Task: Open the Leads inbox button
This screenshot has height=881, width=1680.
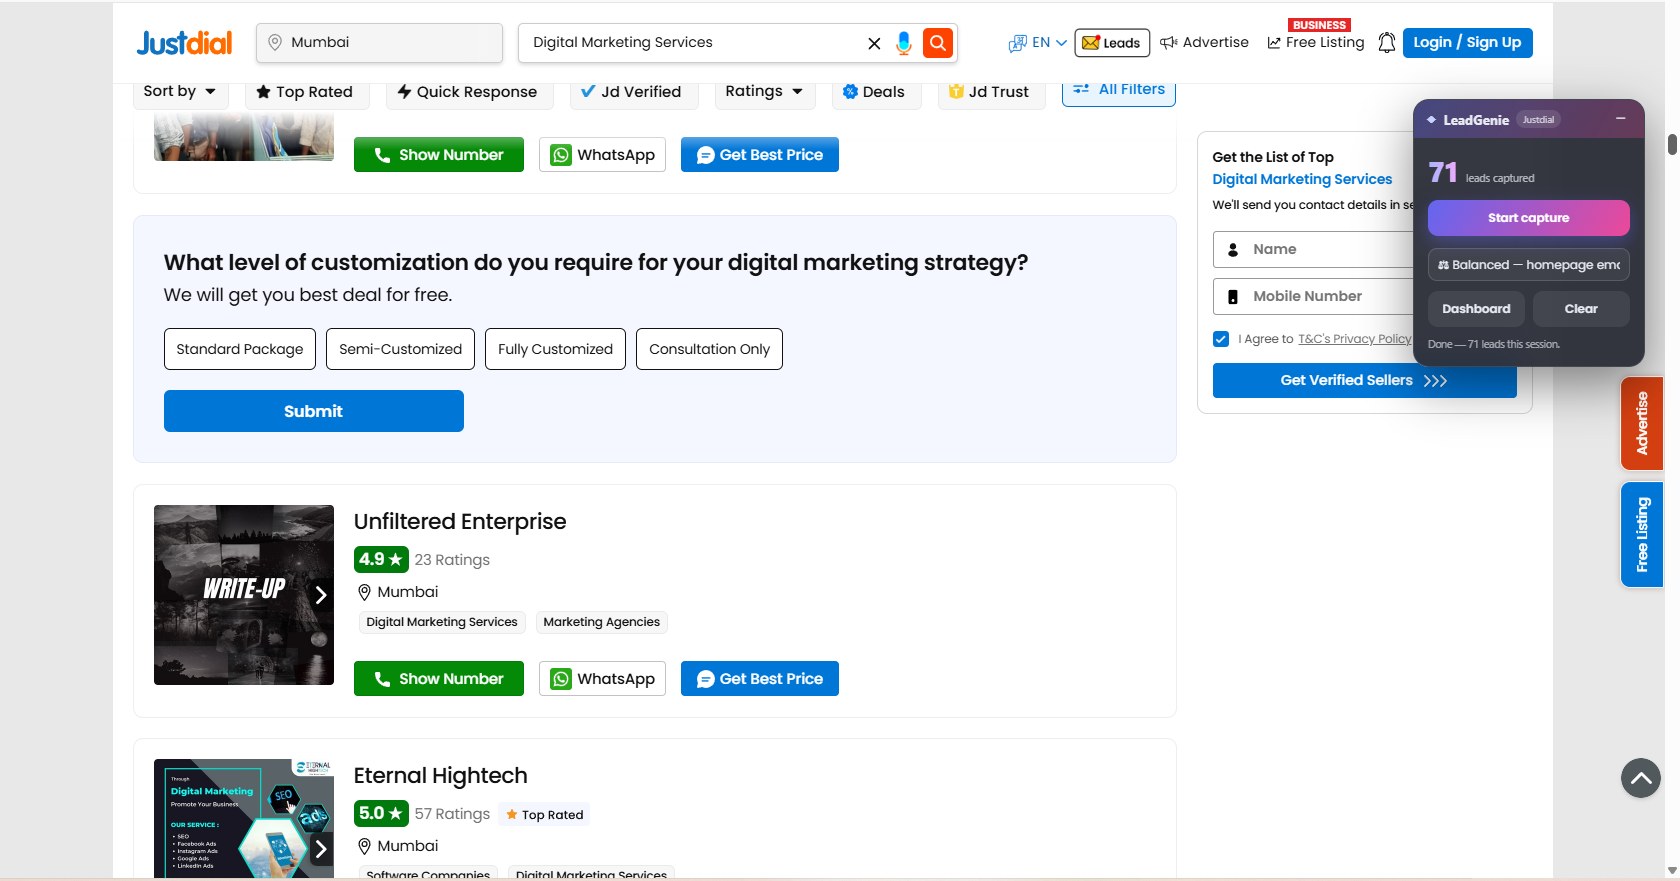Action: [1112, 43]
